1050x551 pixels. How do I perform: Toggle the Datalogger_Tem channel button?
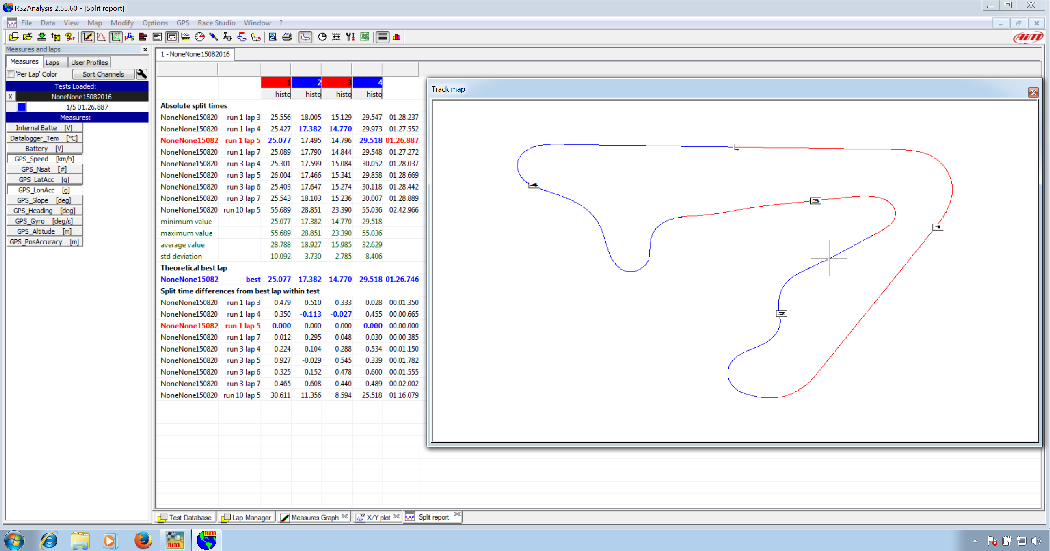[44, 138]
